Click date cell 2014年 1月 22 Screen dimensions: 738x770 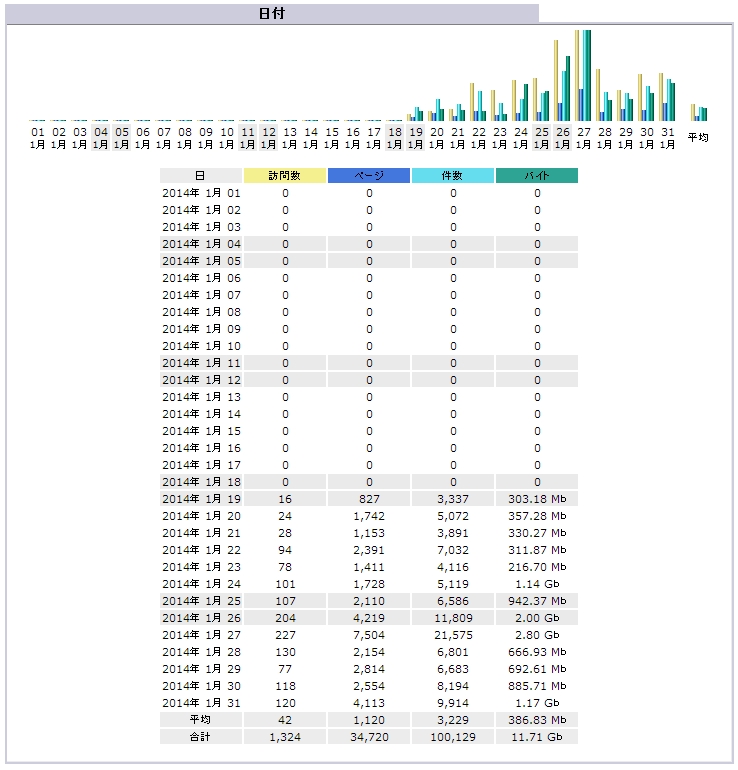[201, 550]
